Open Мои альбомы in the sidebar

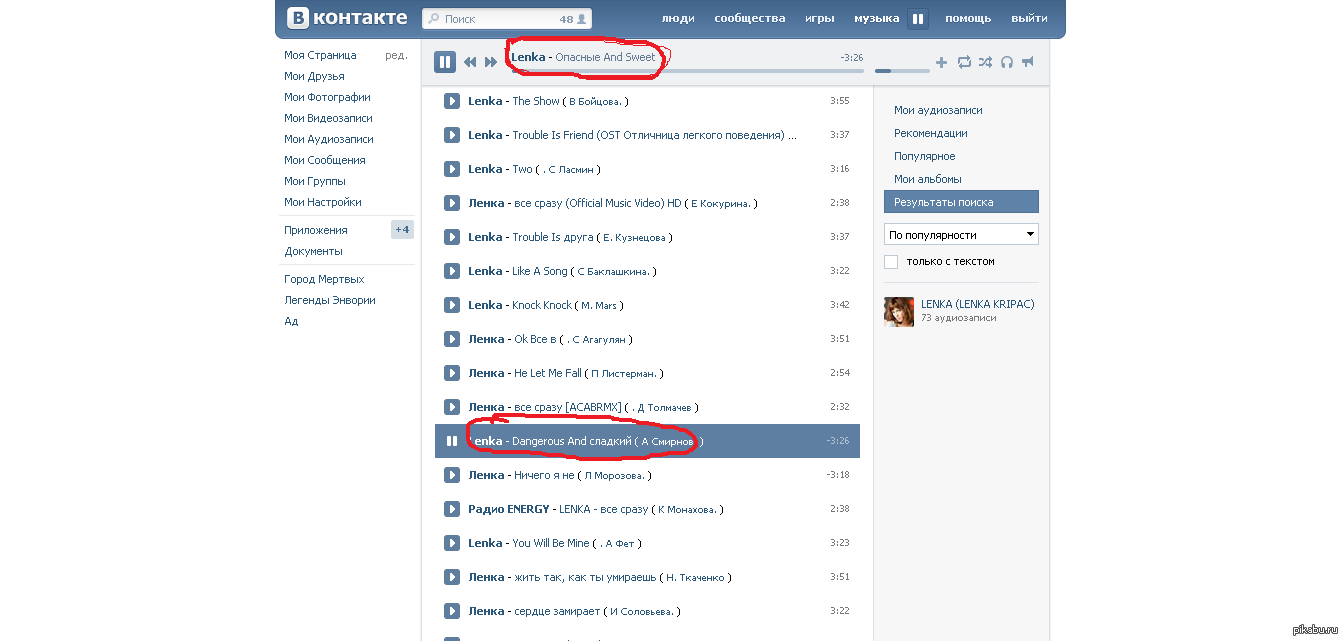(927, 179)
